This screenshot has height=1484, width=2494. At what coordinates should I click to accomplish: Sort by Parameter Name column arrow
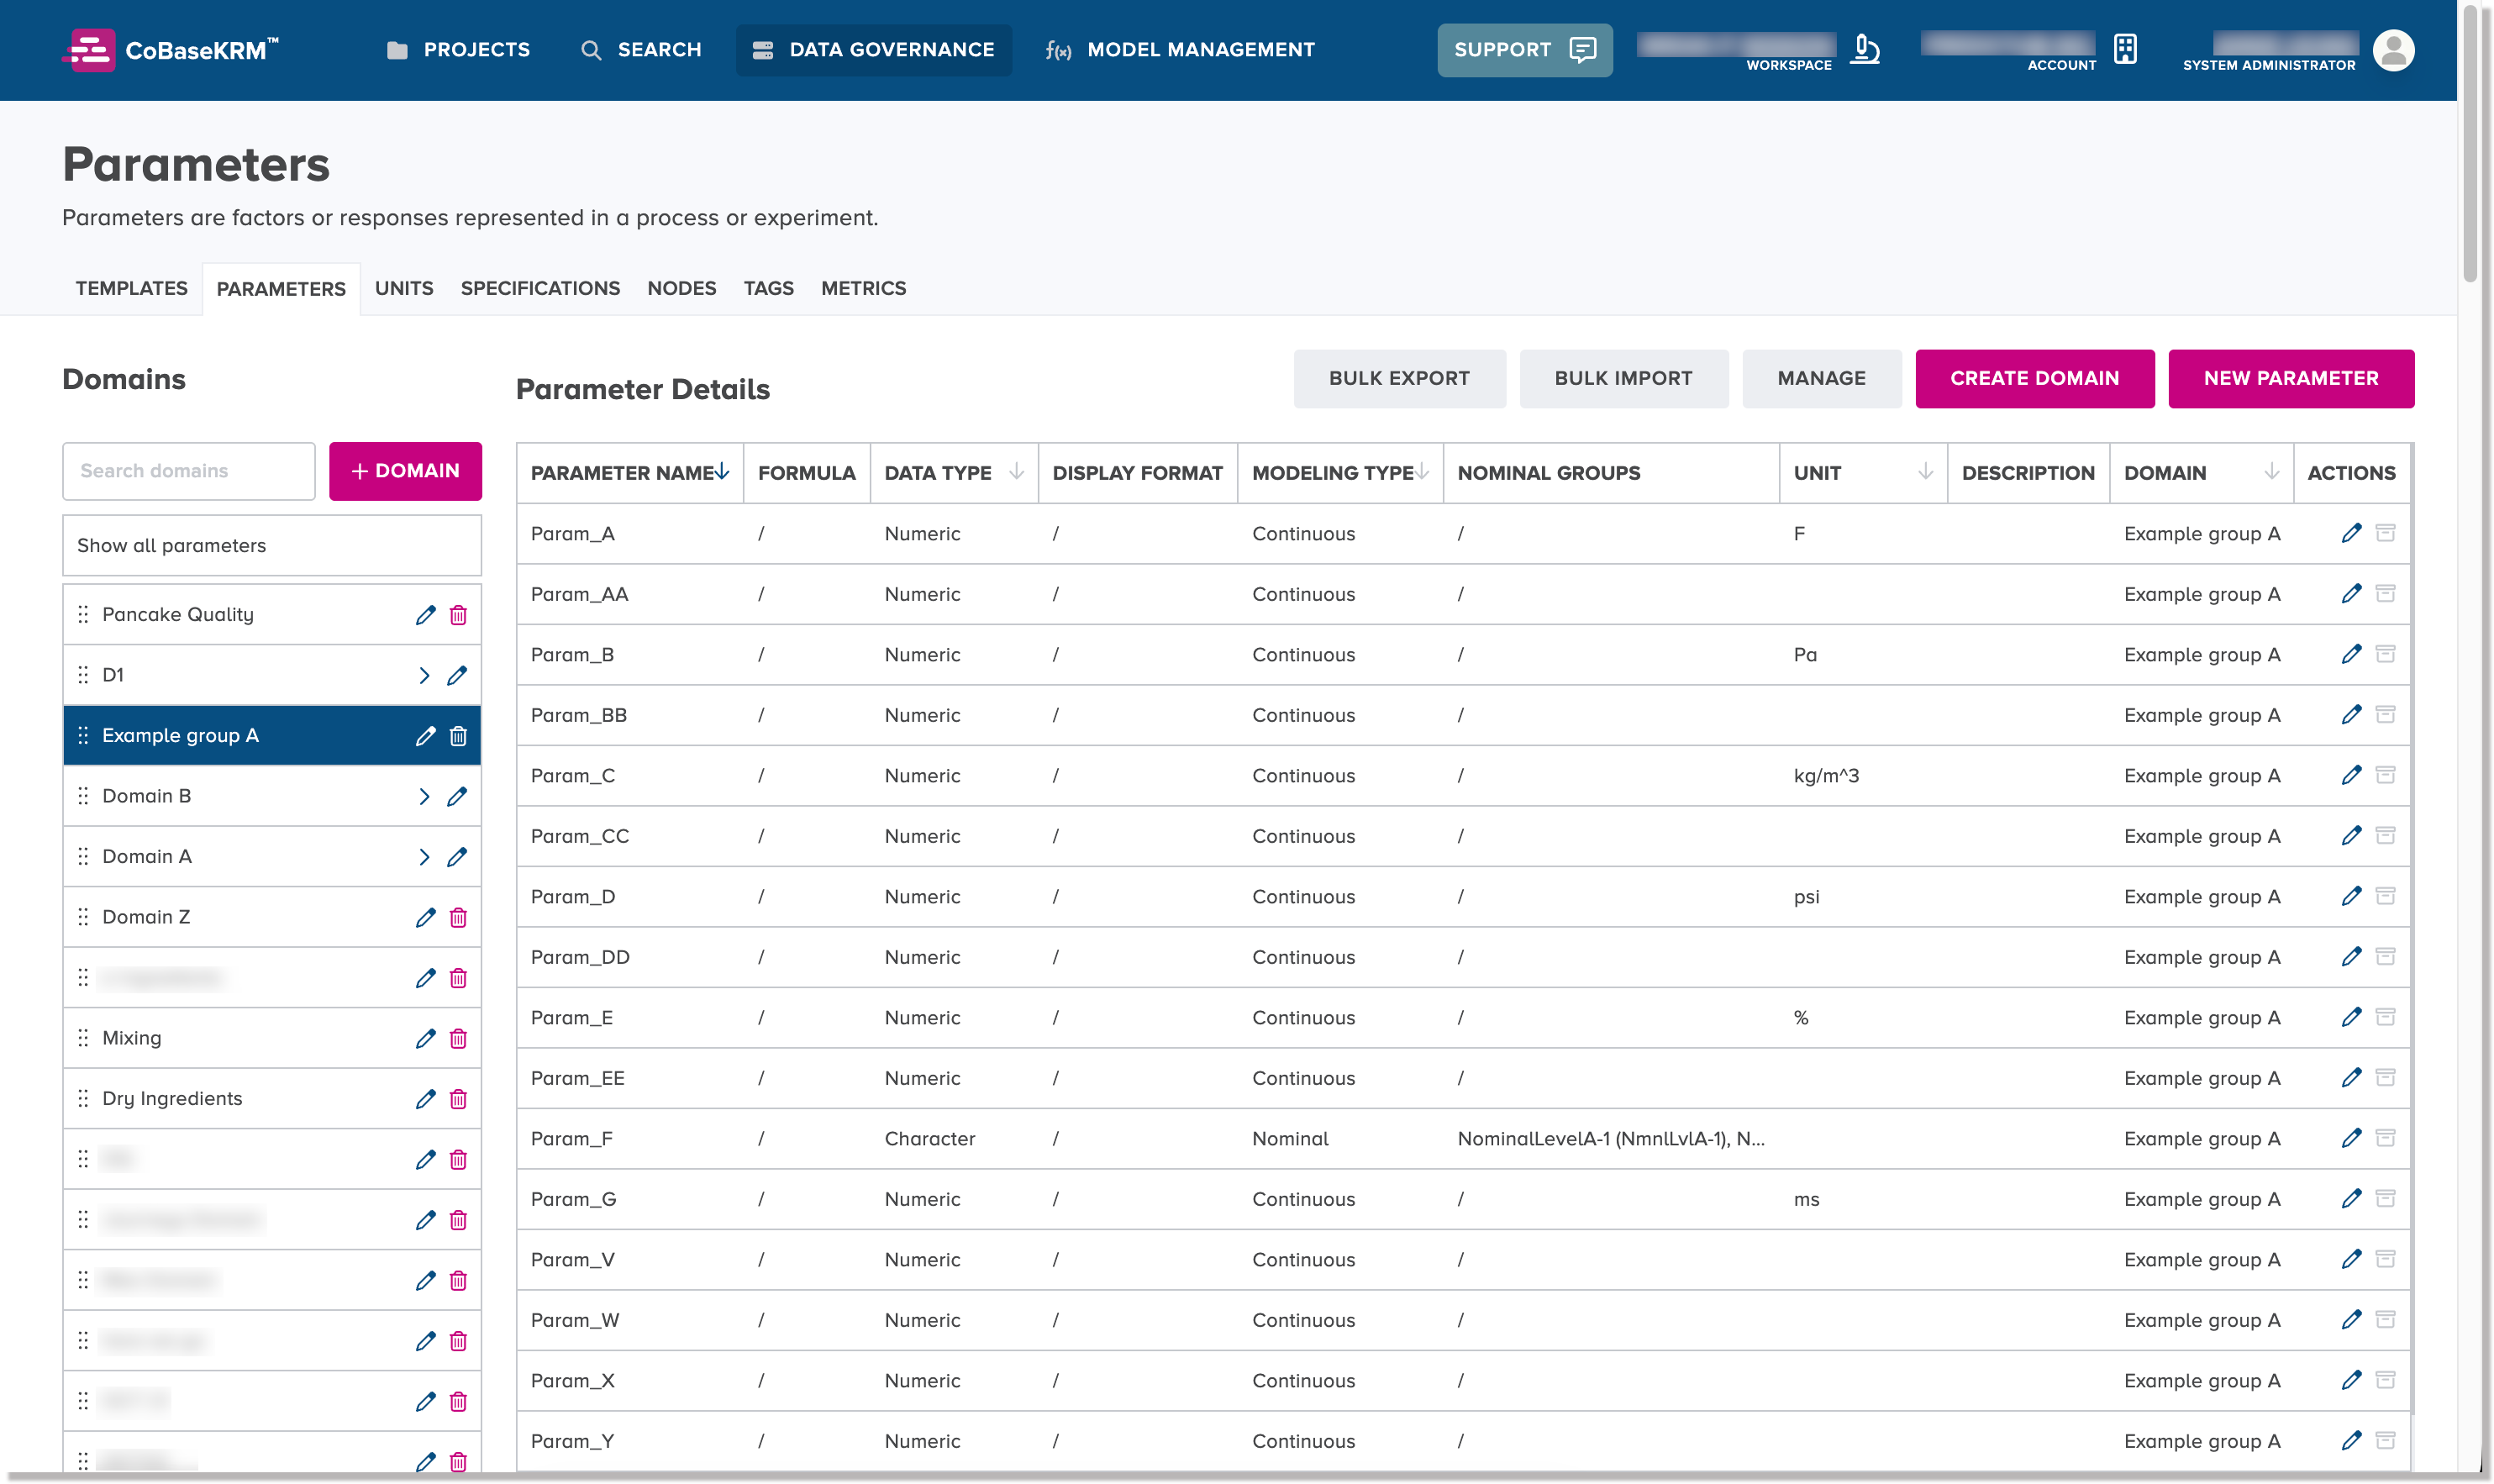722,472
